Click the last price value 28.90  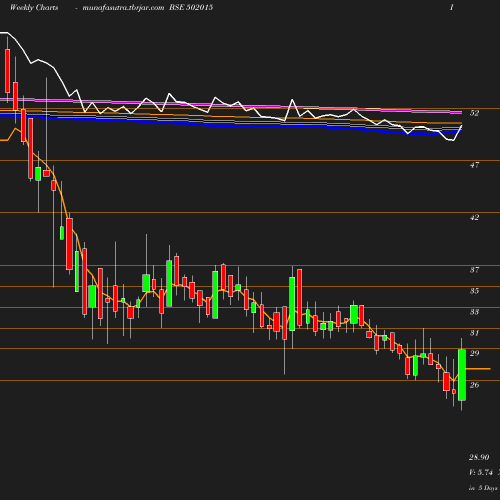[x=479, y=457]
